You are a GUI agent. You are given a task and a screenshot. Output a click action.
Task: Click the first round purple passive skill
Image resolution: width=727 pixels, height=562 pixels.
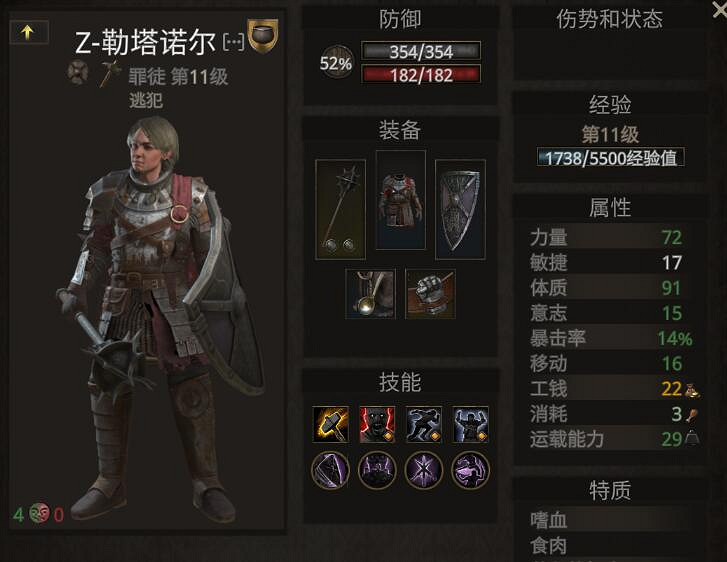point(331,470)
